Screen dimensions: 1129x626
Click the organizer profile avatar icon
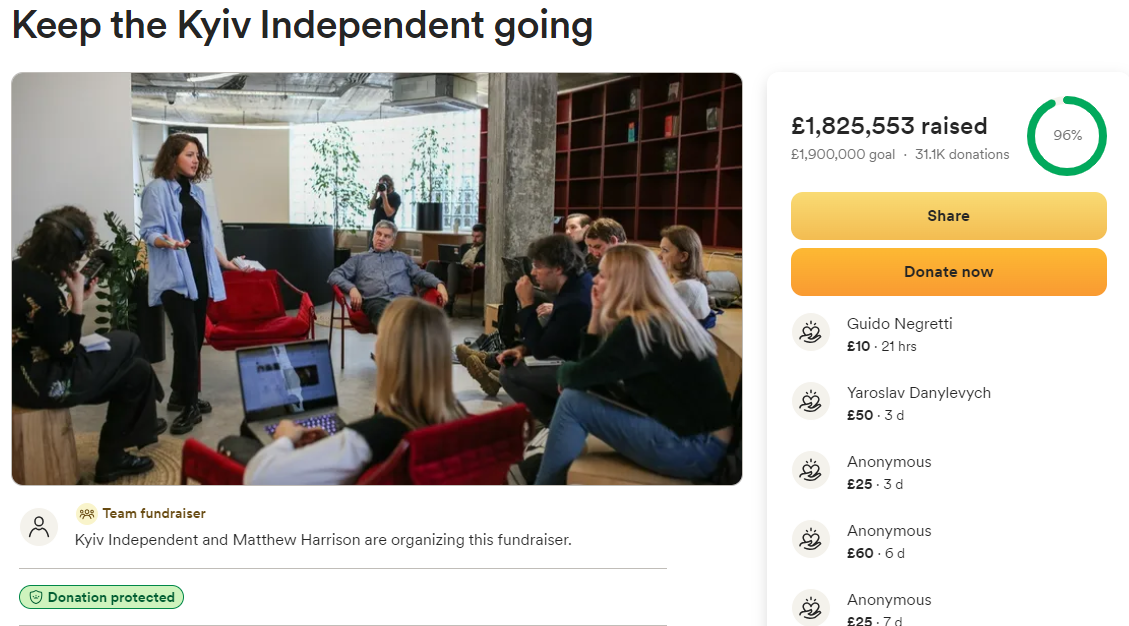[x=39, y=527]
